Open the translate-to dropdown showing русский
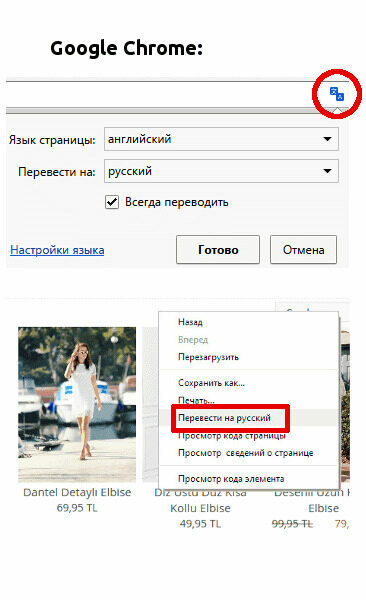 pyautogui.click(x=221, y=171)
